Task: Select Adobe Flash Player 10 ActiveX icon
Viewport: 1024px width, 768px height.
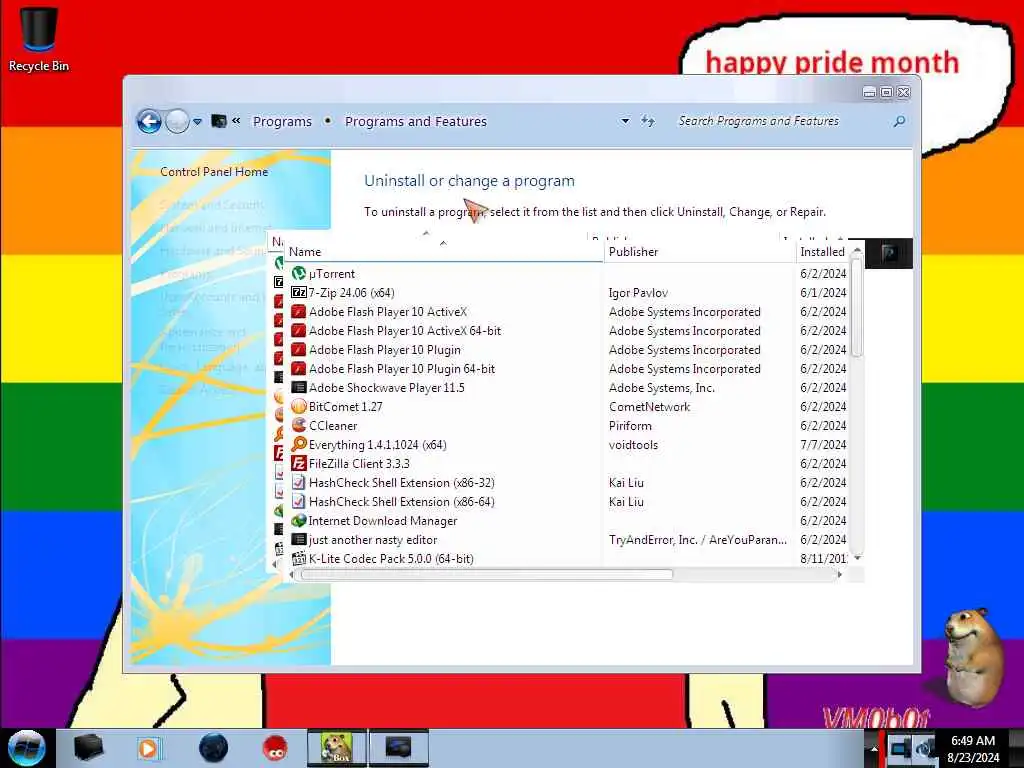Action: (x=299, y=312)
